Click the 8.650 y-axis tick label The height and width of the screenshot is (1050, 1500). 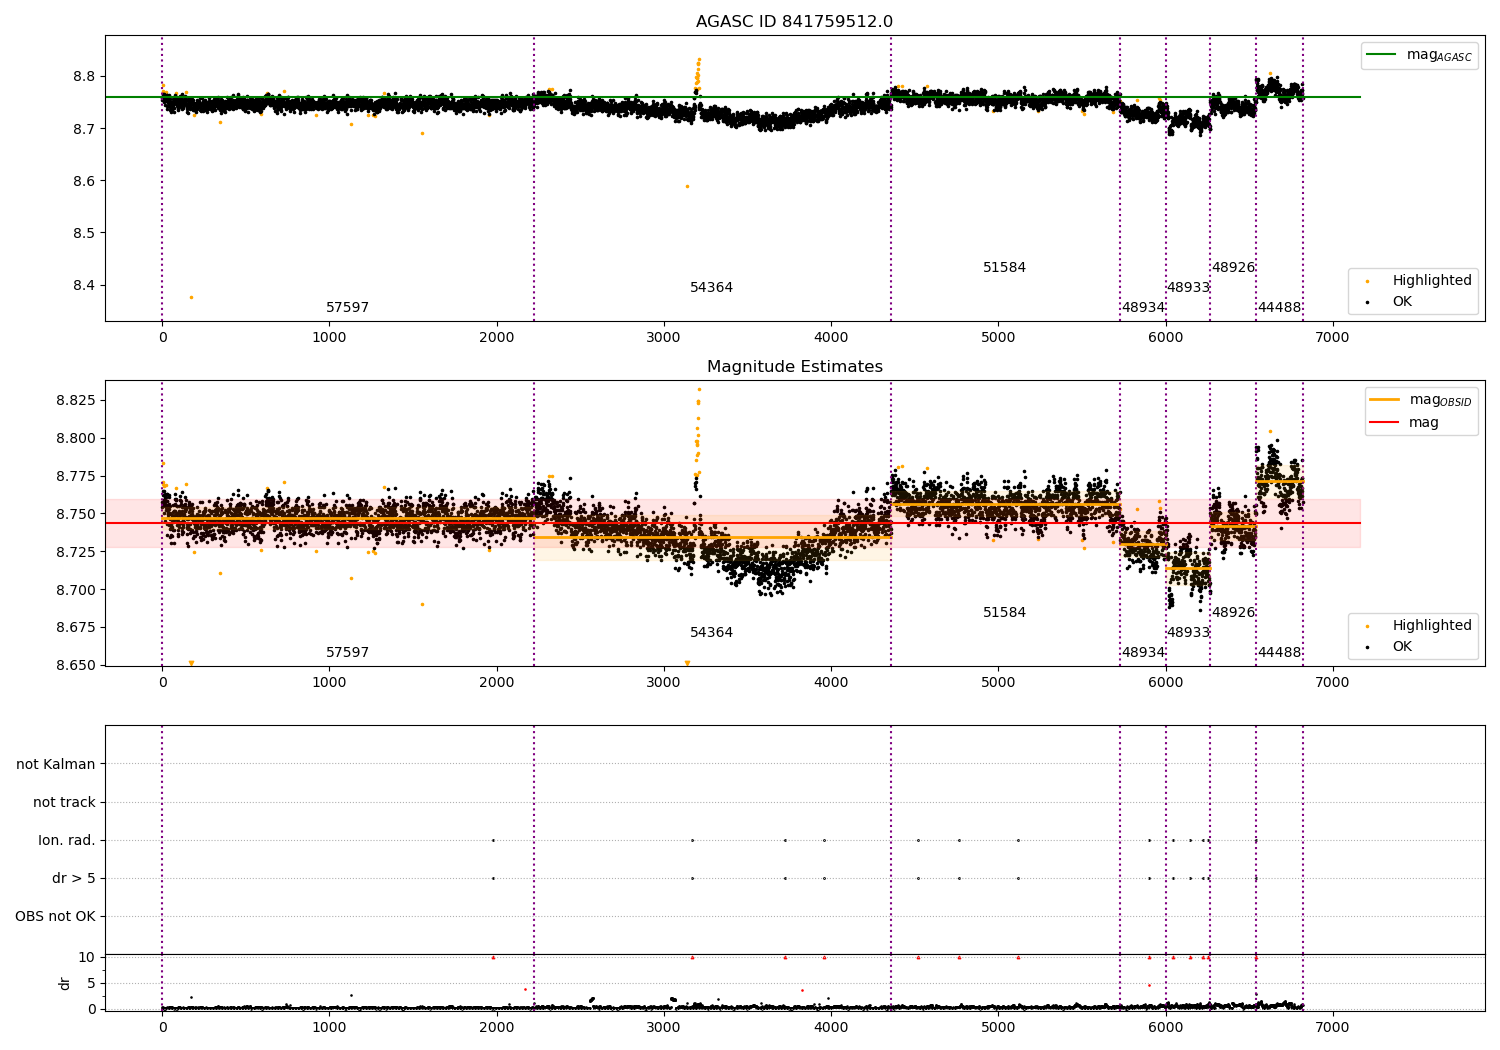coord(76,665)
